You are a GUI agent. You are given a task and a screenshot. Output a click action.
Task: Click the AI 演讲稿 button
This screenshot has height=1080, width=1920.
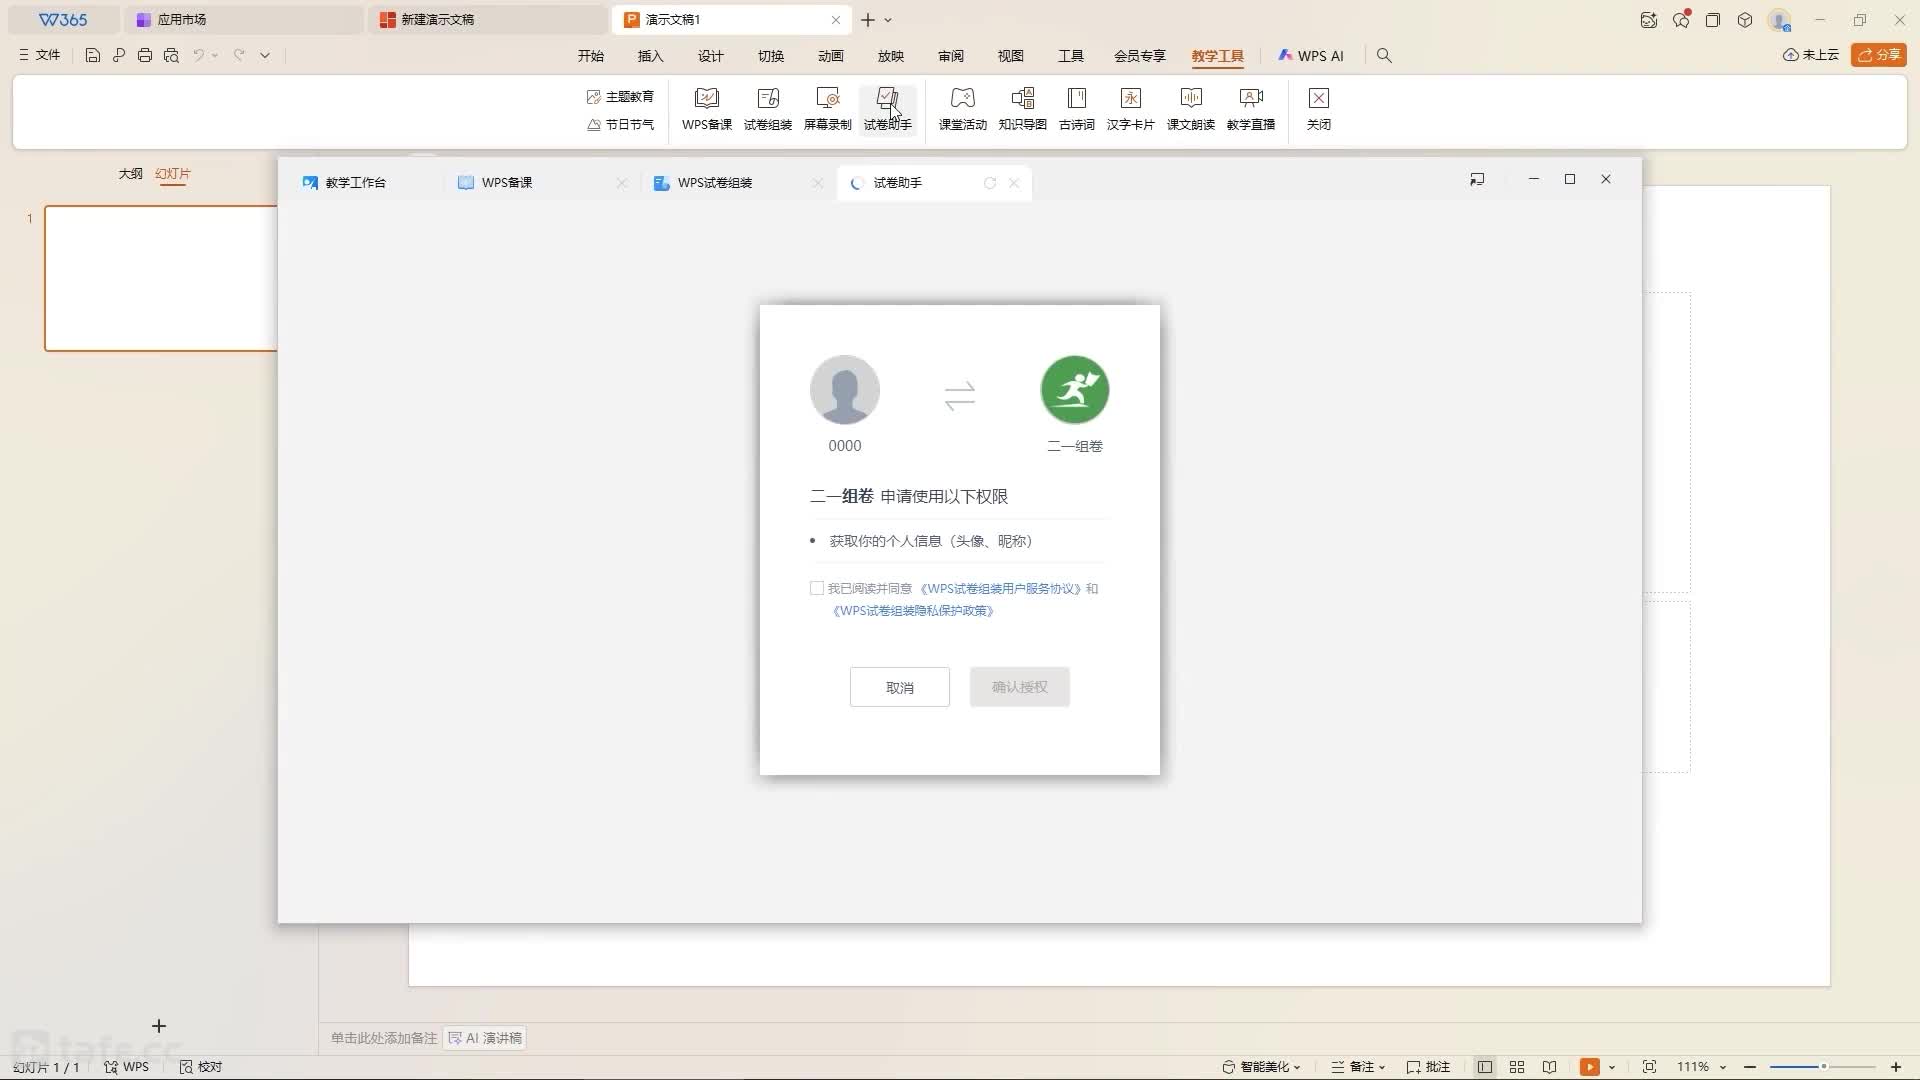[486, 1038]
